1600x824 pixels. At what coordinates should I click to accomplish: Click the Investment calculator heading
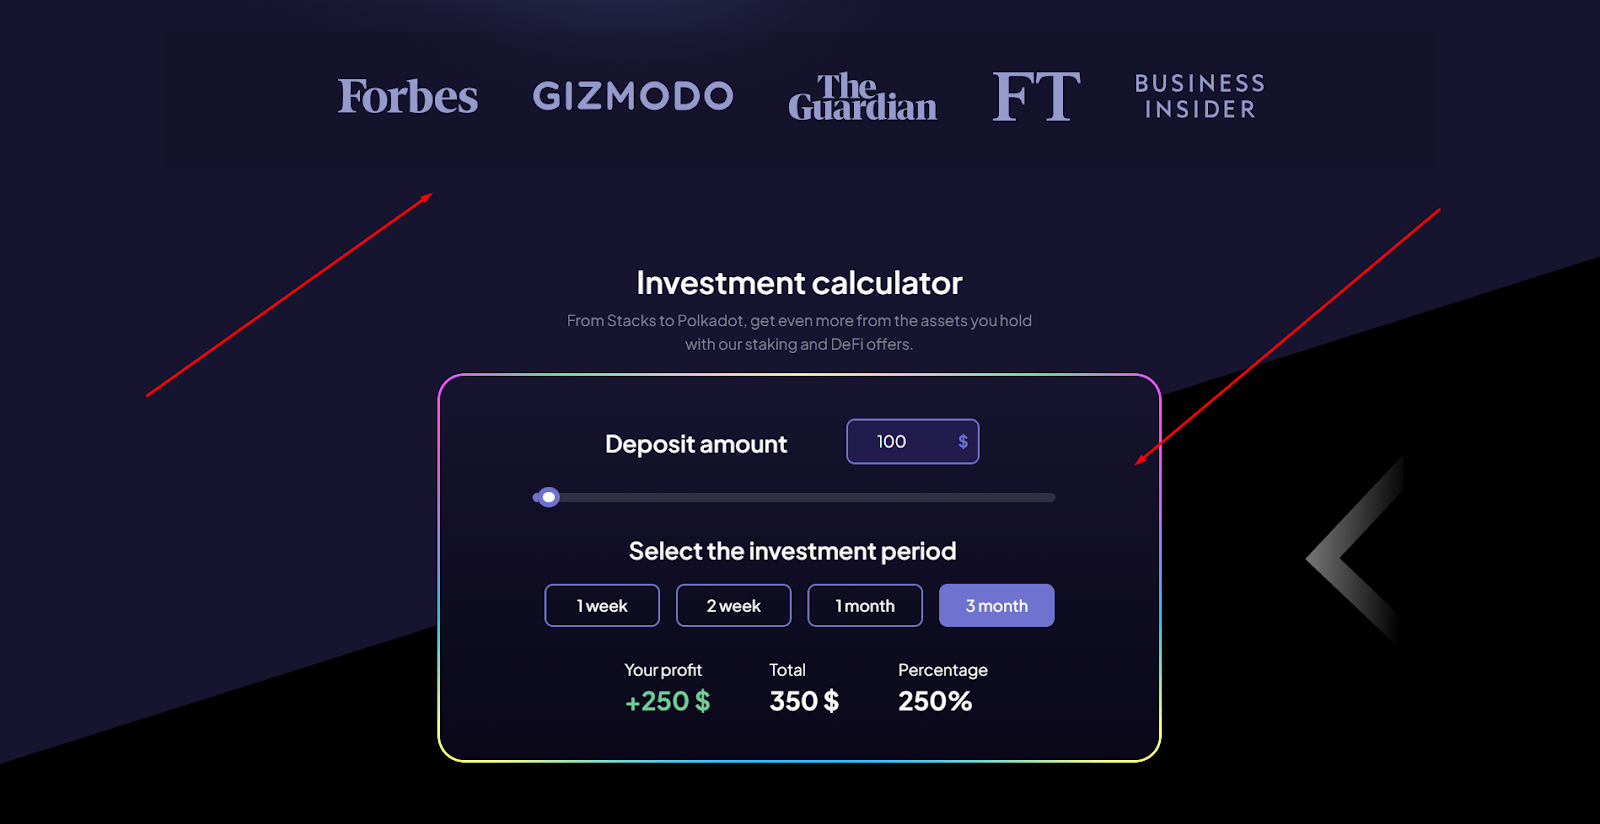[799, 283]
